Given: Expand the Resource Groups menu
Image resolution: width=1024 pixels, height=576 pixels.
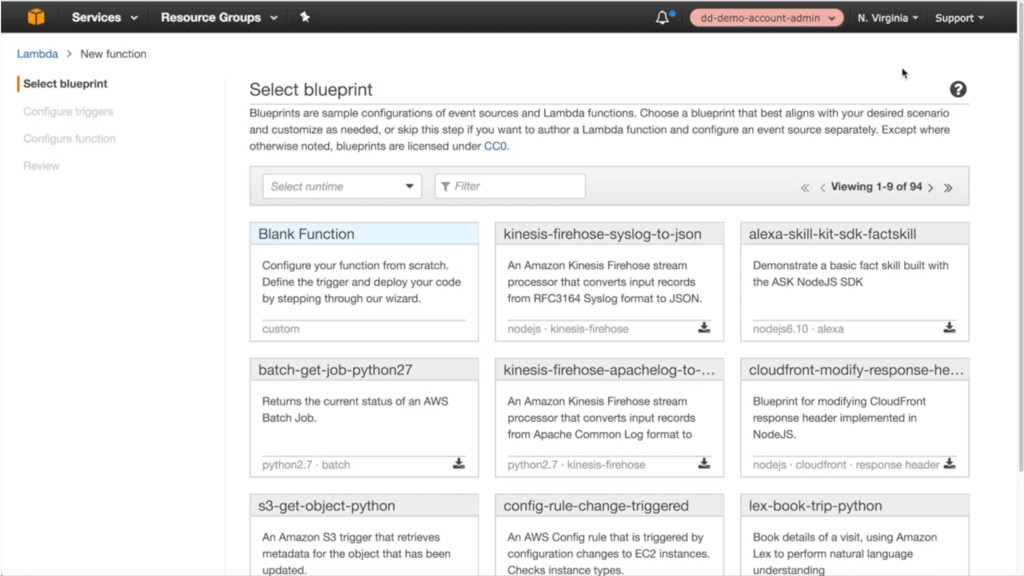Looking at the screenshot, I should coord(219,18).
